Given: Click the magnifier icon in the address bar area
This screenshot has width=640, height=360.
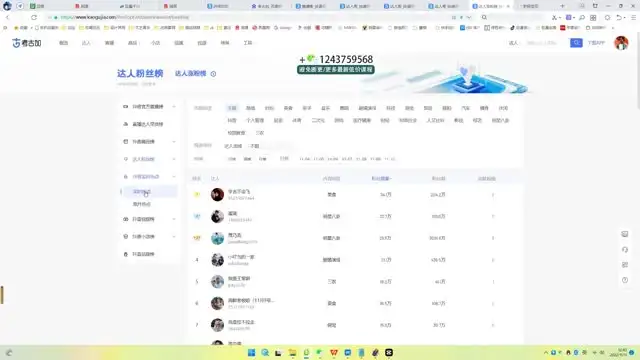Looking at the screenshot, I should 484,17.
